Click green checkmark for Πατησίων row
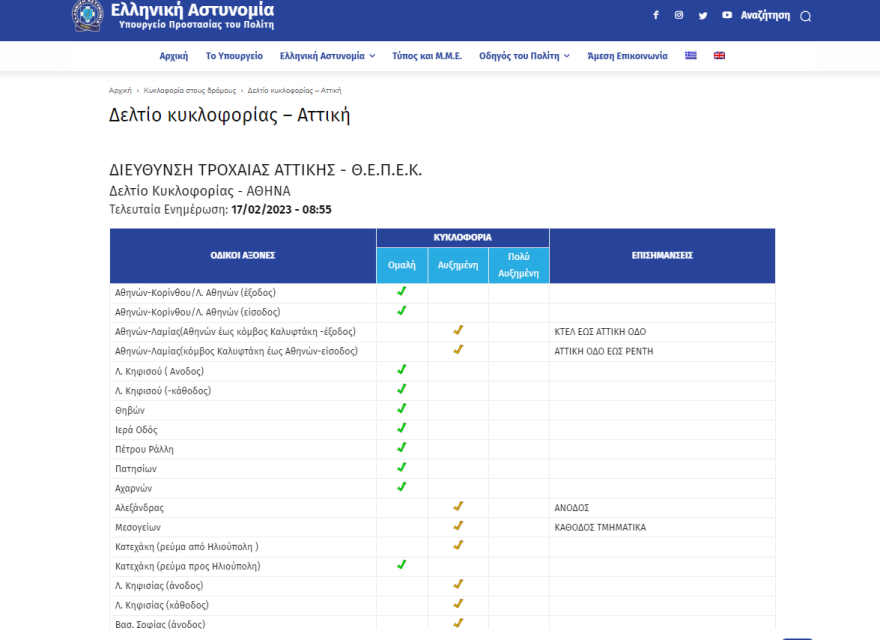Viewport: 880px width, 640px height. 402,467
